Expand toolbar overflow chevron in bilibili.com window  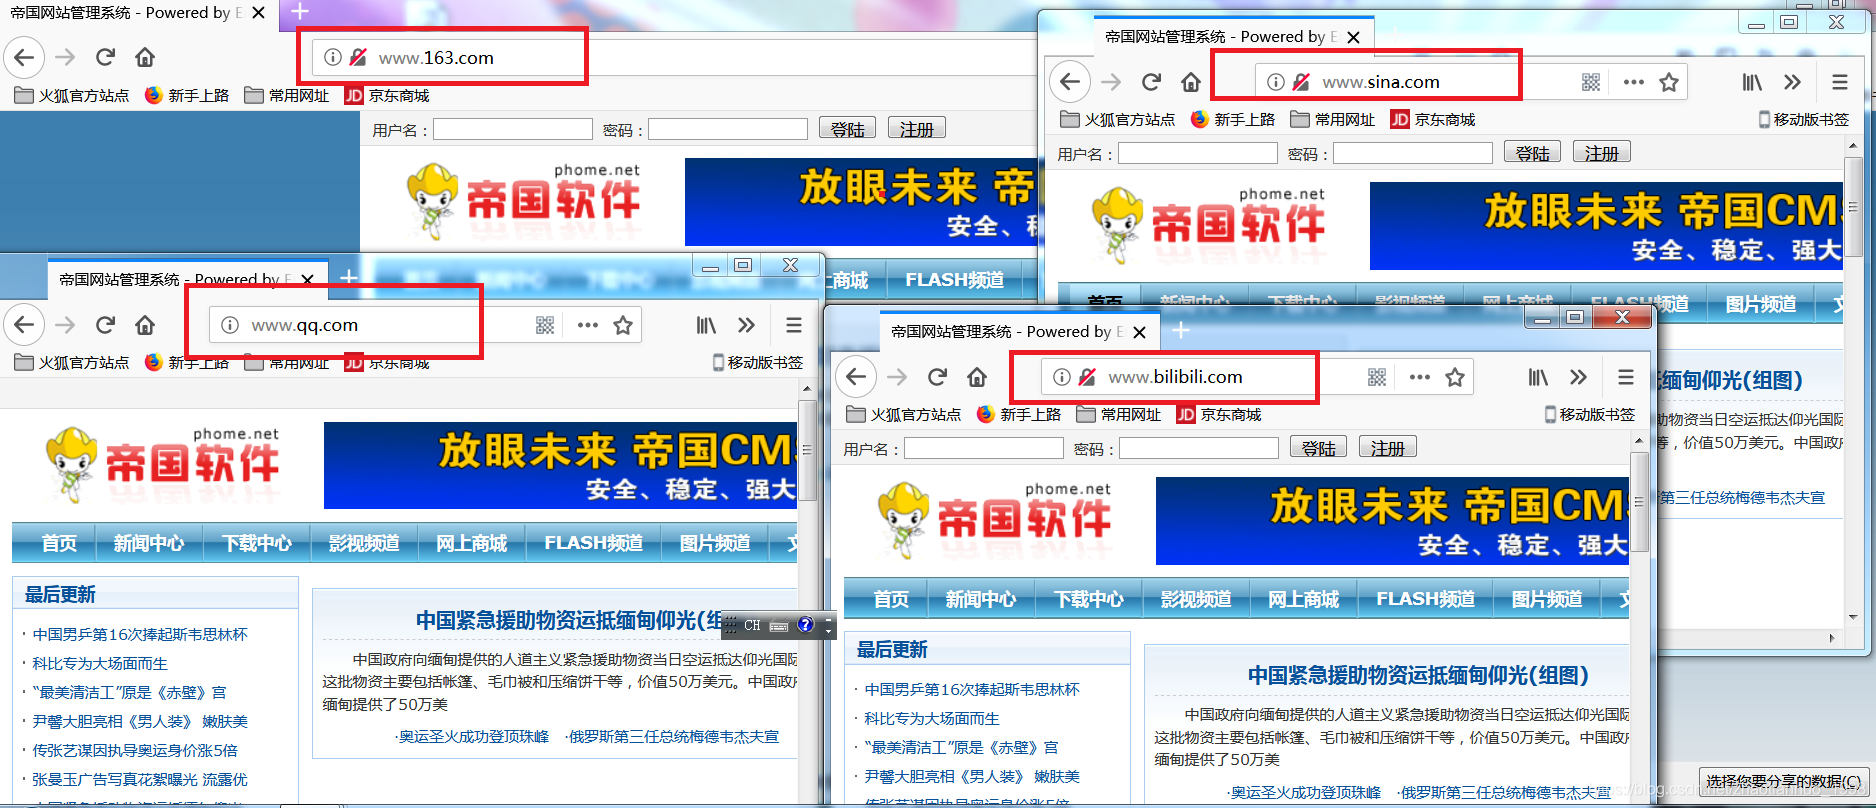(1578, 377)
